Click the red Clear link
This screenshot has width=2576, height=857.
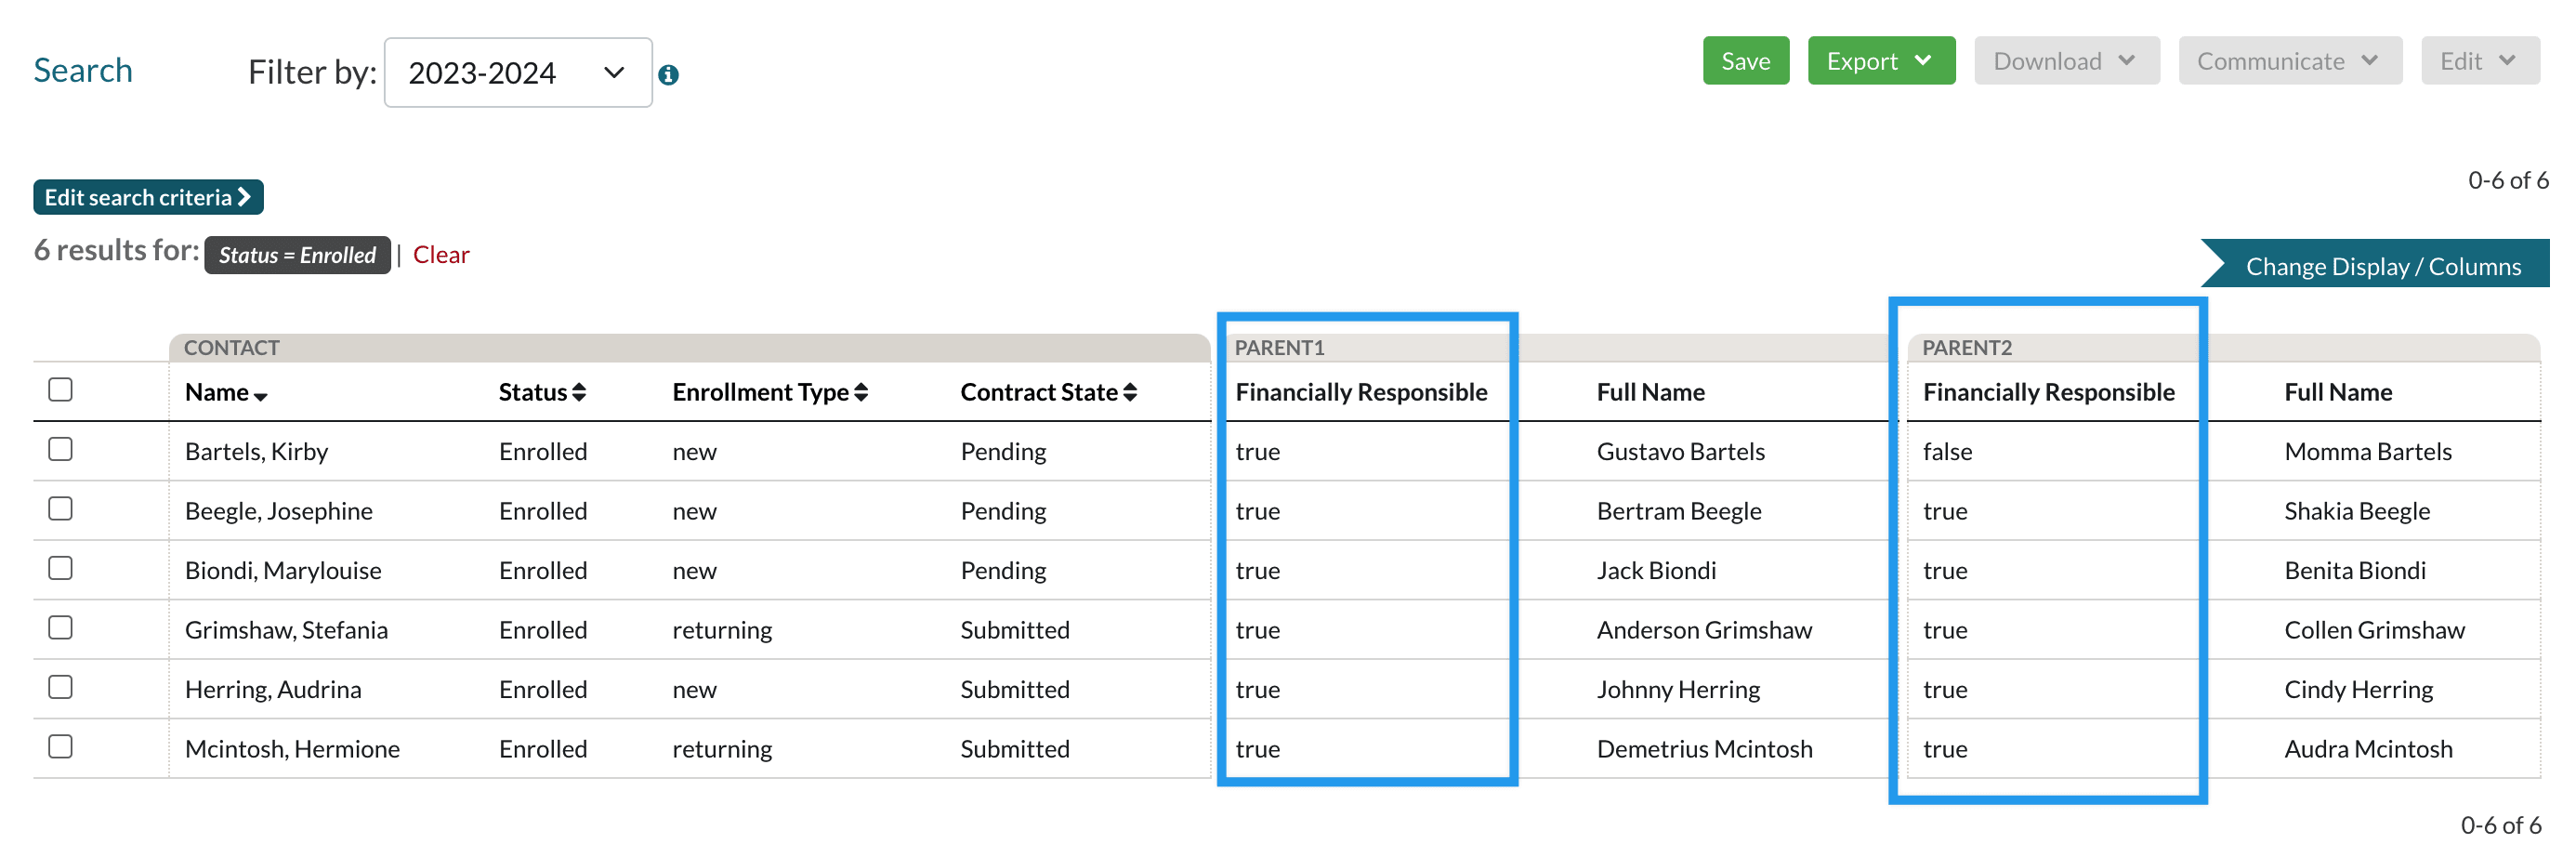point(441,255)
